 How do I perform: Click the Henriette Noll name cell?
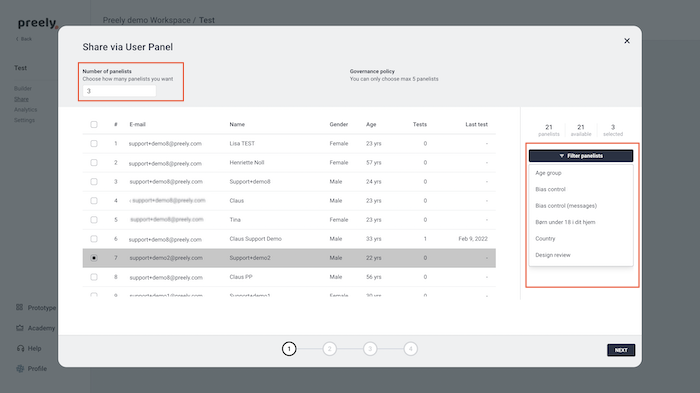(247, 163)
